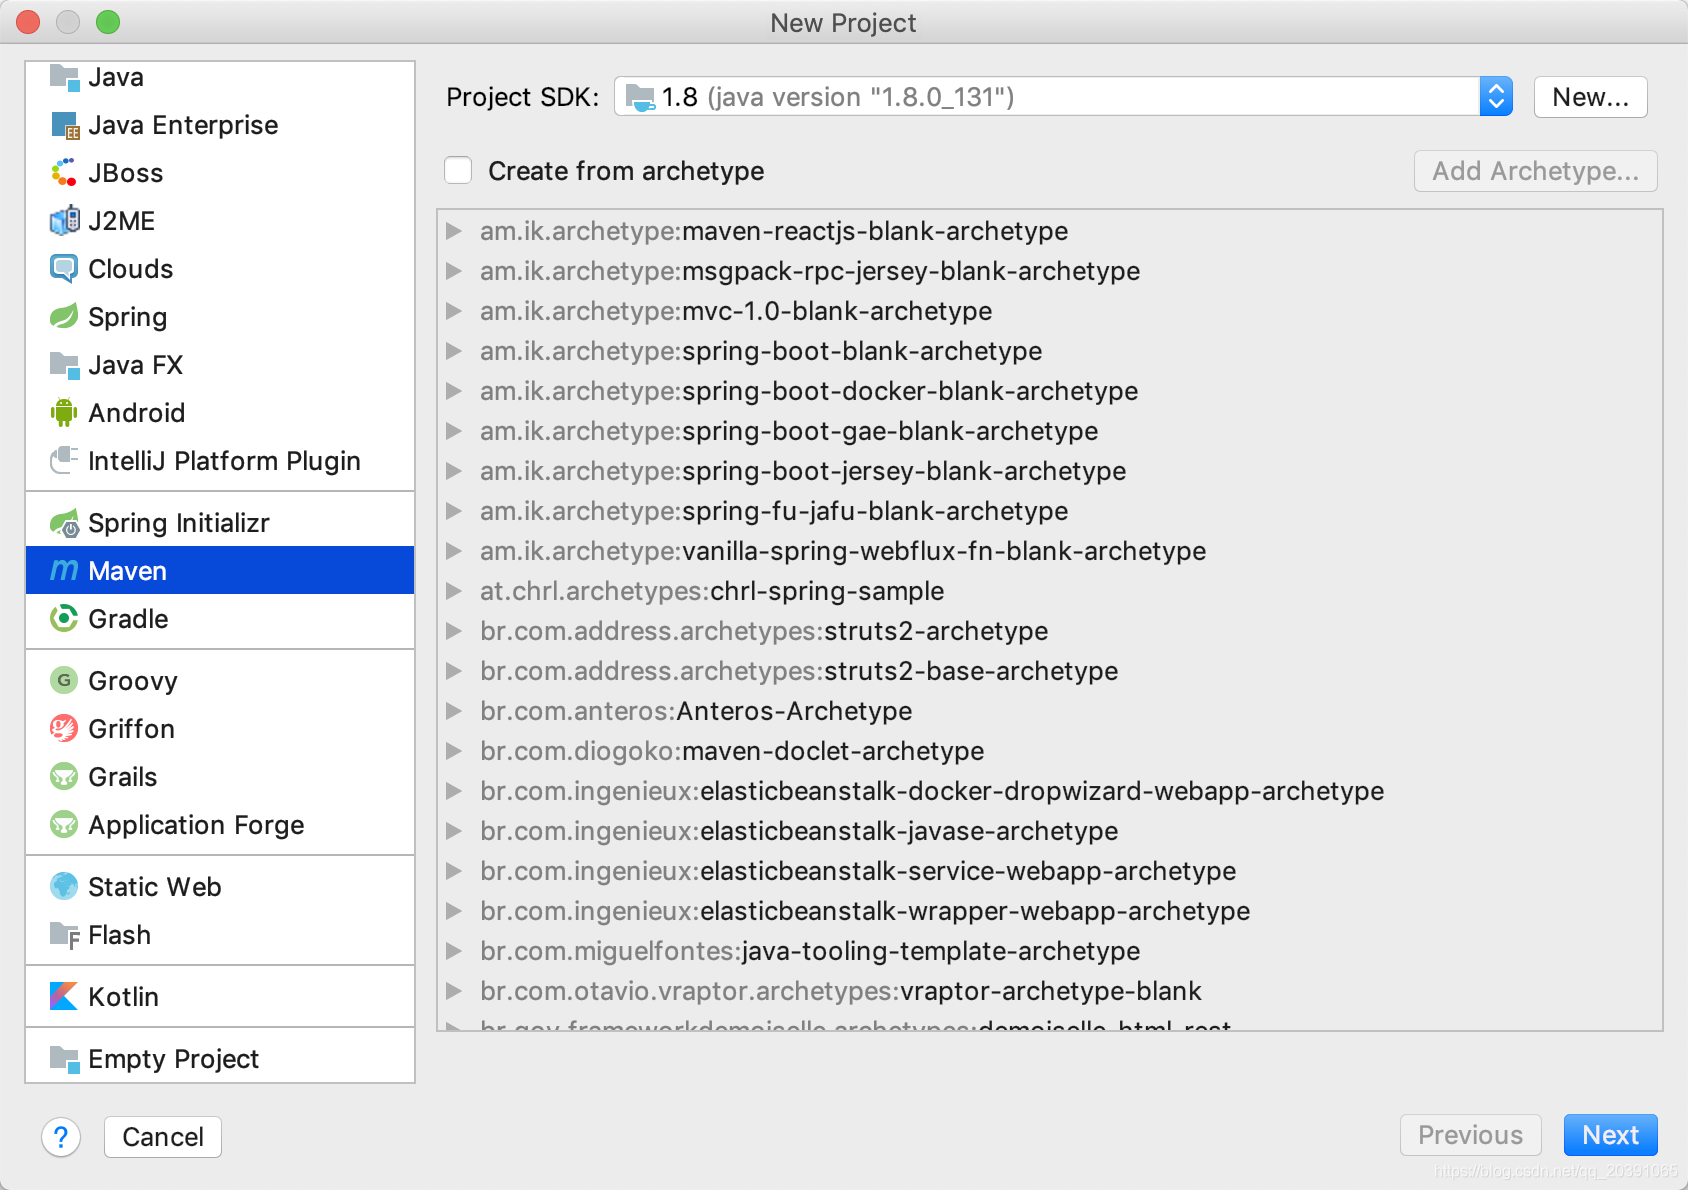Select maven-doclet-archetype row
Image resolution: width=1688 pixels, height=1190 pixels.
pos(1049,751)
